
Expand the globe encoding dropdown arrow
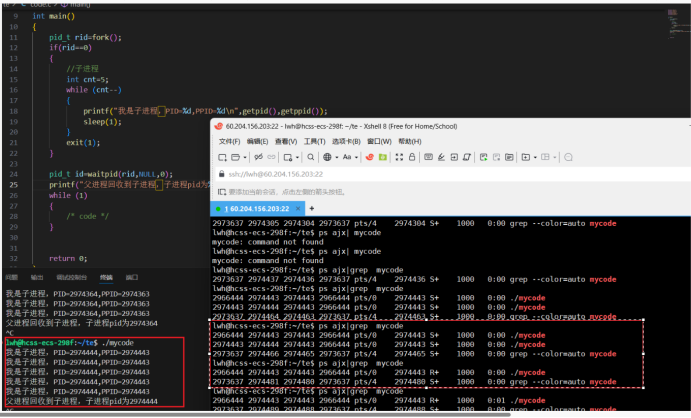tap(337, 157)
